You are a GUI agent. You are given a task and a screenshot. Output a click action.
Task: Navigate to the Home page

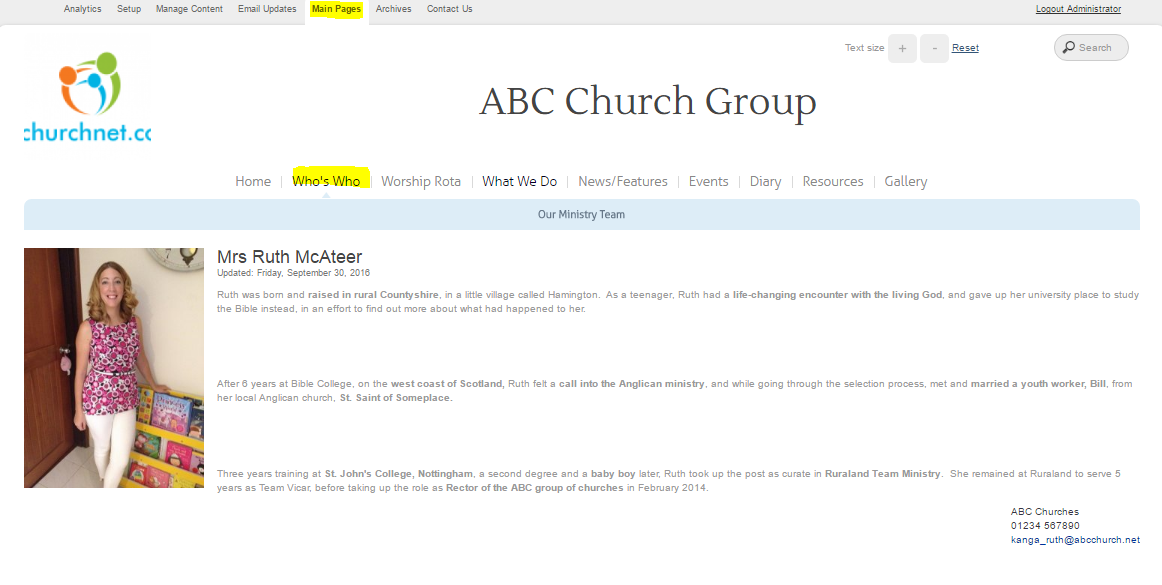pyautogui.click(x=253, y=181)
